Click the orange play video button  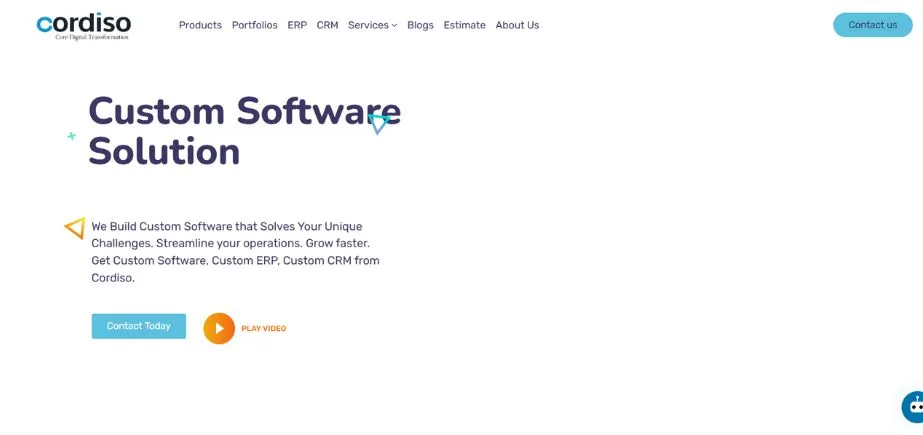[219, 328]
